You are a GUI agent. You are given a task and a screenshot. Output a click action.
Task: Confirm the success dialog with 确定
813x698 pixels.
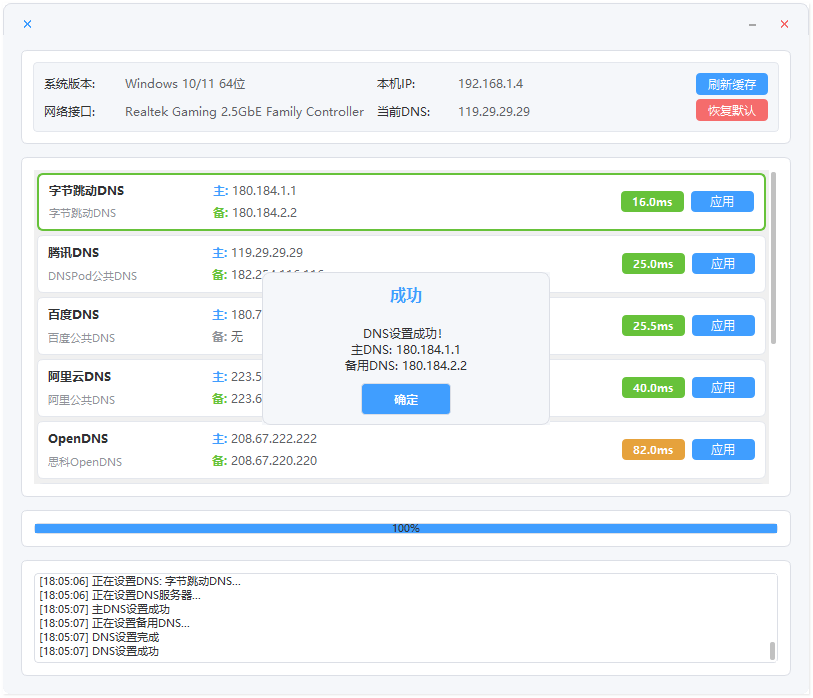pos(406,399)
